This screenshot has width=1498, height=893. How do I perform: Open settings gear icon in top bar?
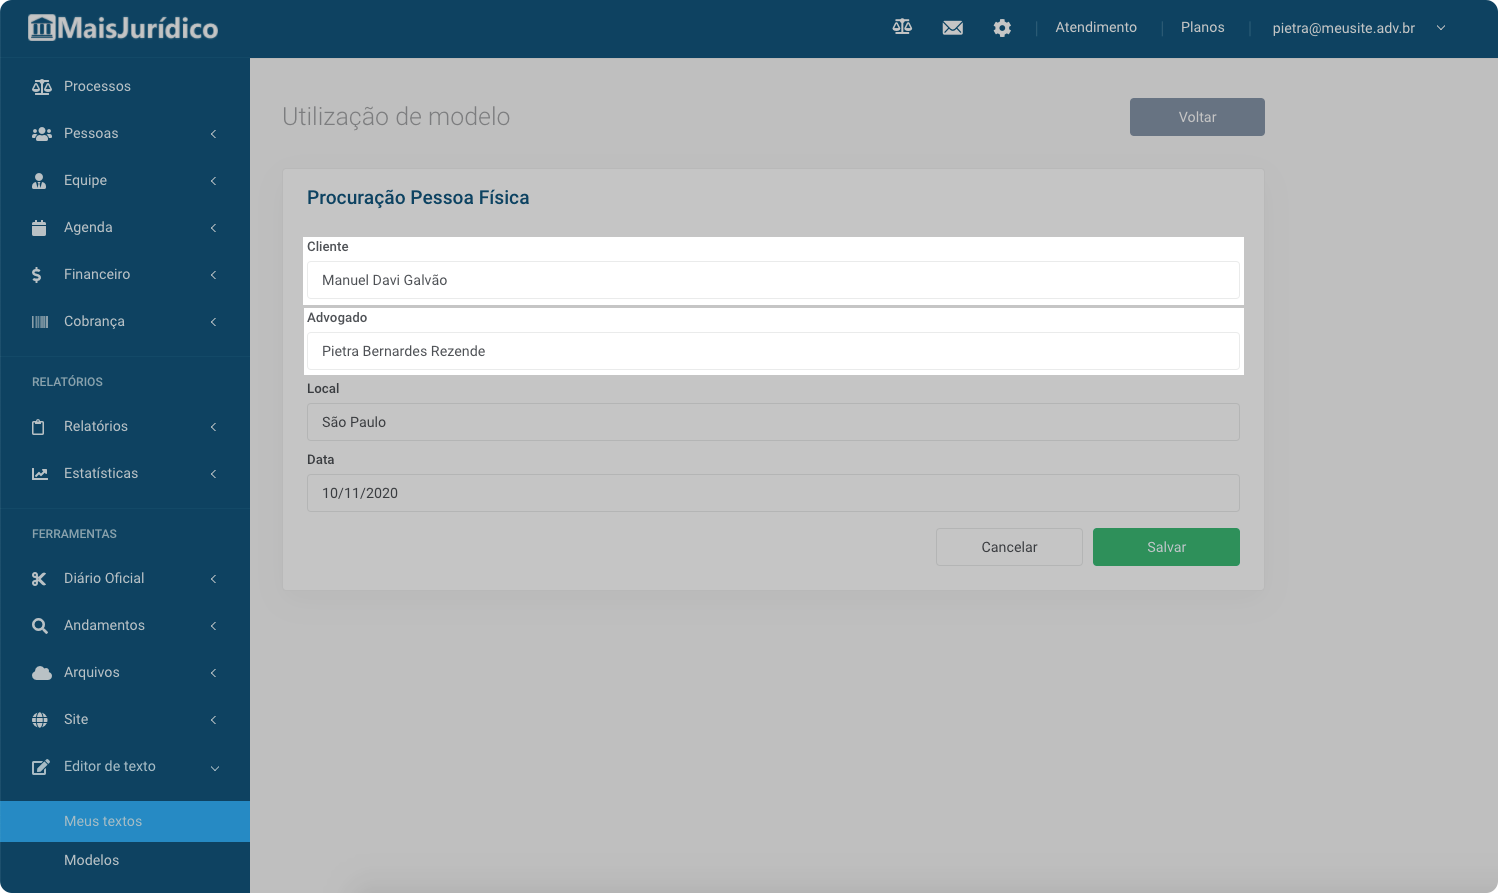click(x=1002, y=28)
